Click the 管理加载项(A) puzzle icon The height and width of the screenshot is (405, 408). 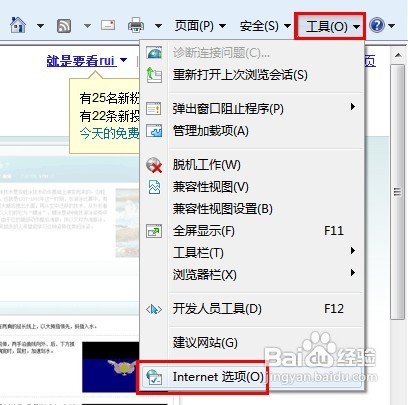pos(154,131)
